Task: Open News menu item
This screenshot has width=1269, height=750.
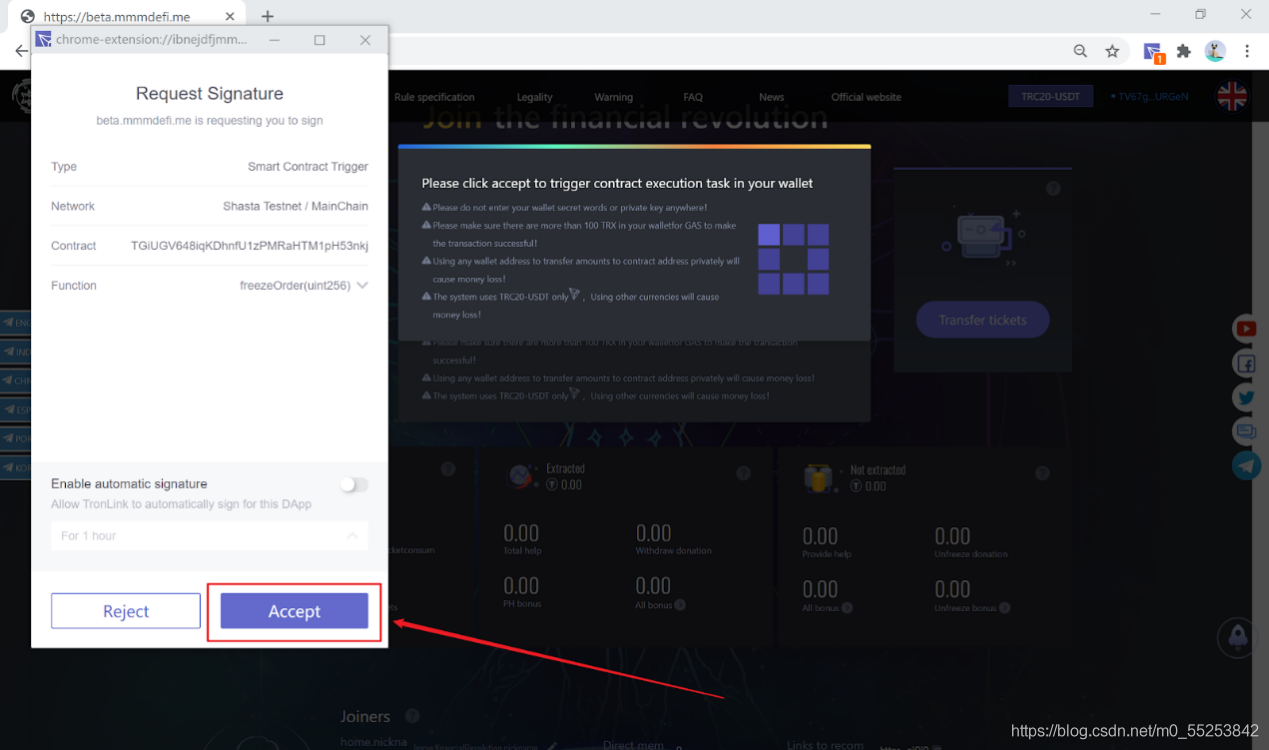Action: click(771, 97)
